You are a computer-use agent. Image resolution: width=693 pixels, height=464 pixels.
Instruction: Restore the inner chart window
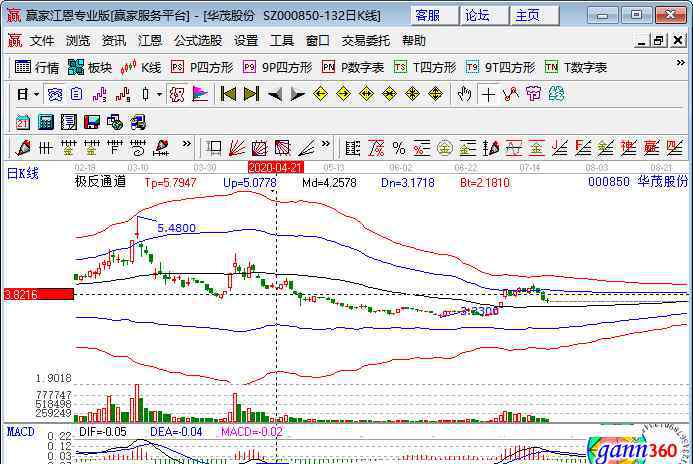click(658, 41)
